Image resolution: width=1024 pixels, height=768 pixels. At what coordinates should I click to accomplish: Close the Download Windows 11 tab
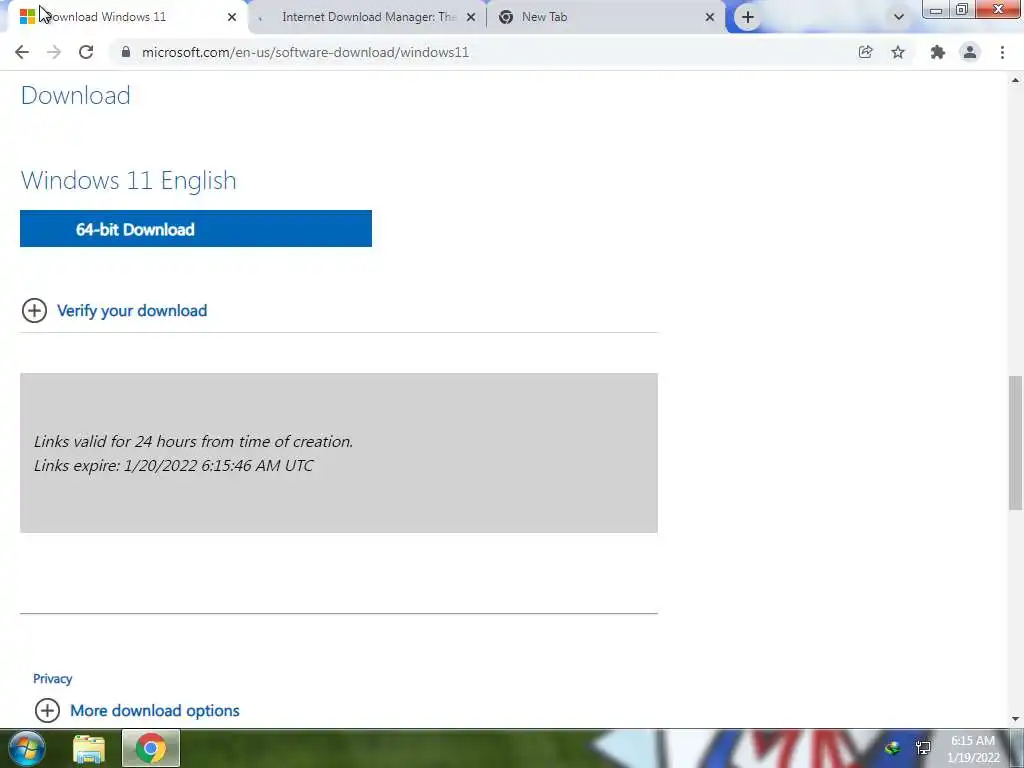pos(232,17)
